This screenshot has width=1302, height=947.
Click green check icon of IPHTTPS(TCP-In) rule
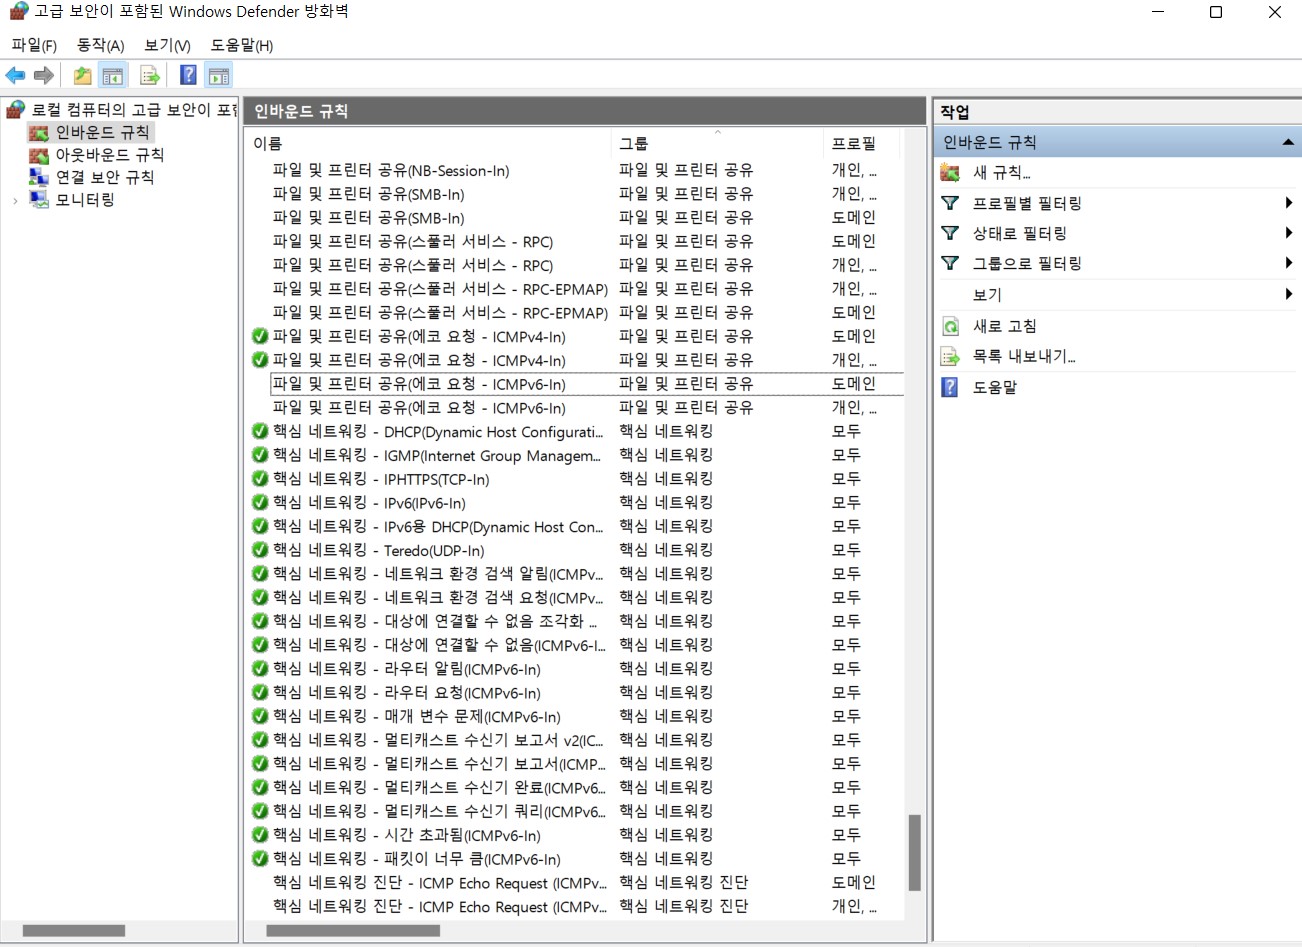260,479
